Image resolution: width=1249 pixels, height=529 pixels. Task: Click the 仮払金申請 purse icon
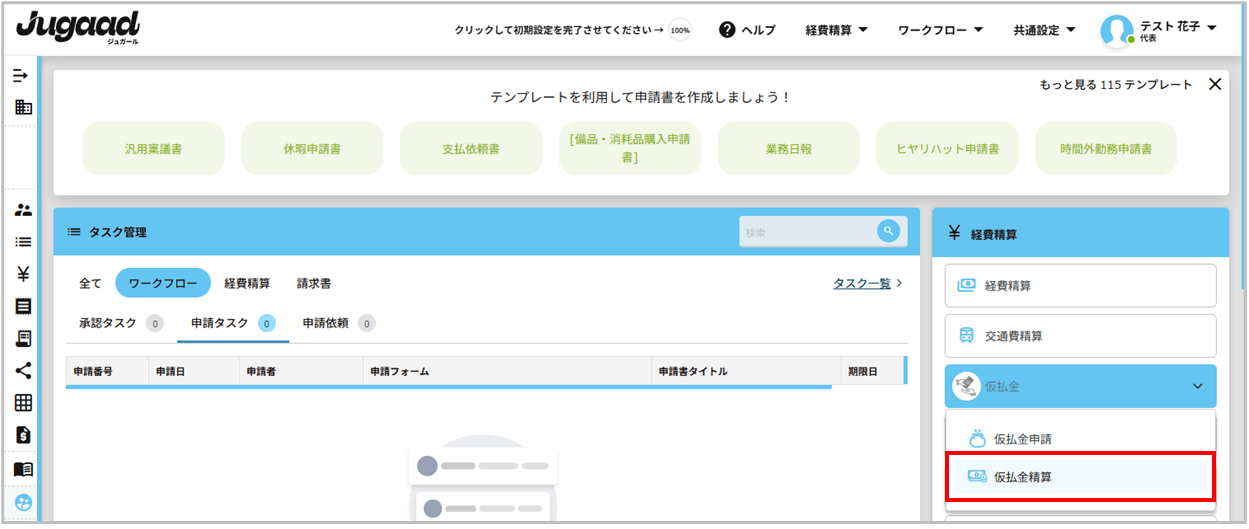(x=977, y=439)
